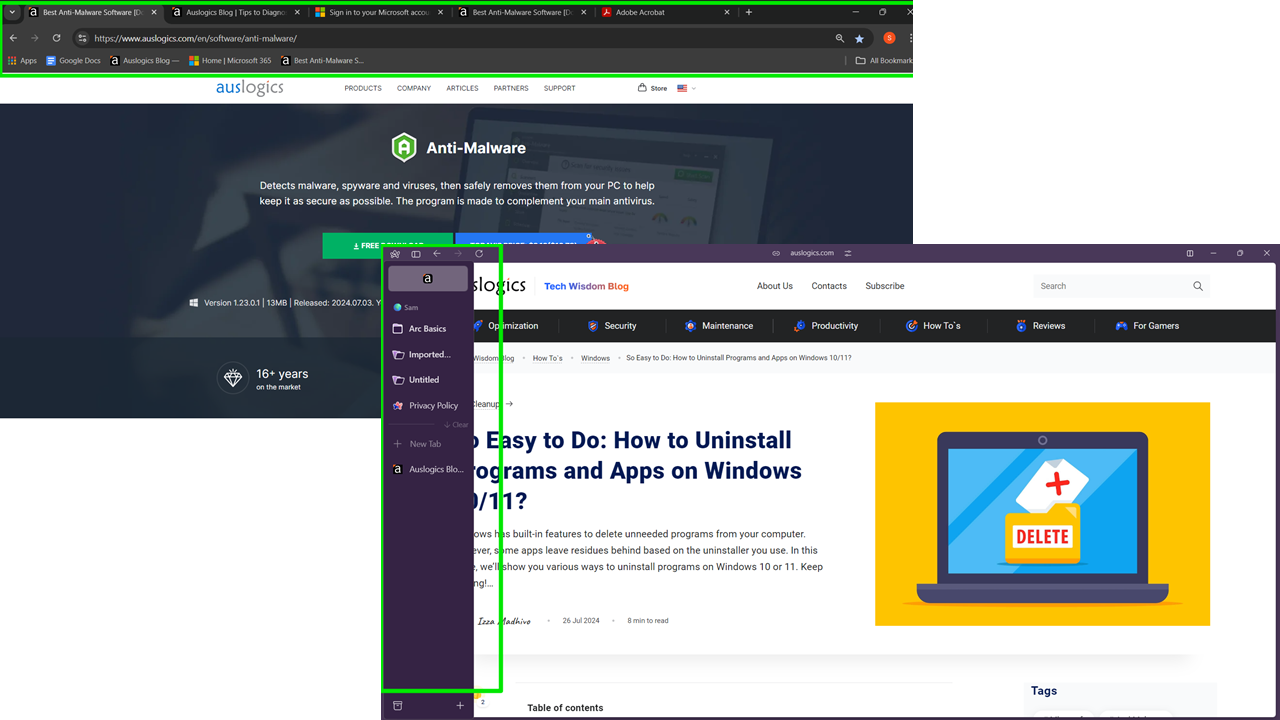Click the Auslogics logo in Chrome window
Image resolution: width=1280 pixels, height=720 pixels.
tap(250, 88)
